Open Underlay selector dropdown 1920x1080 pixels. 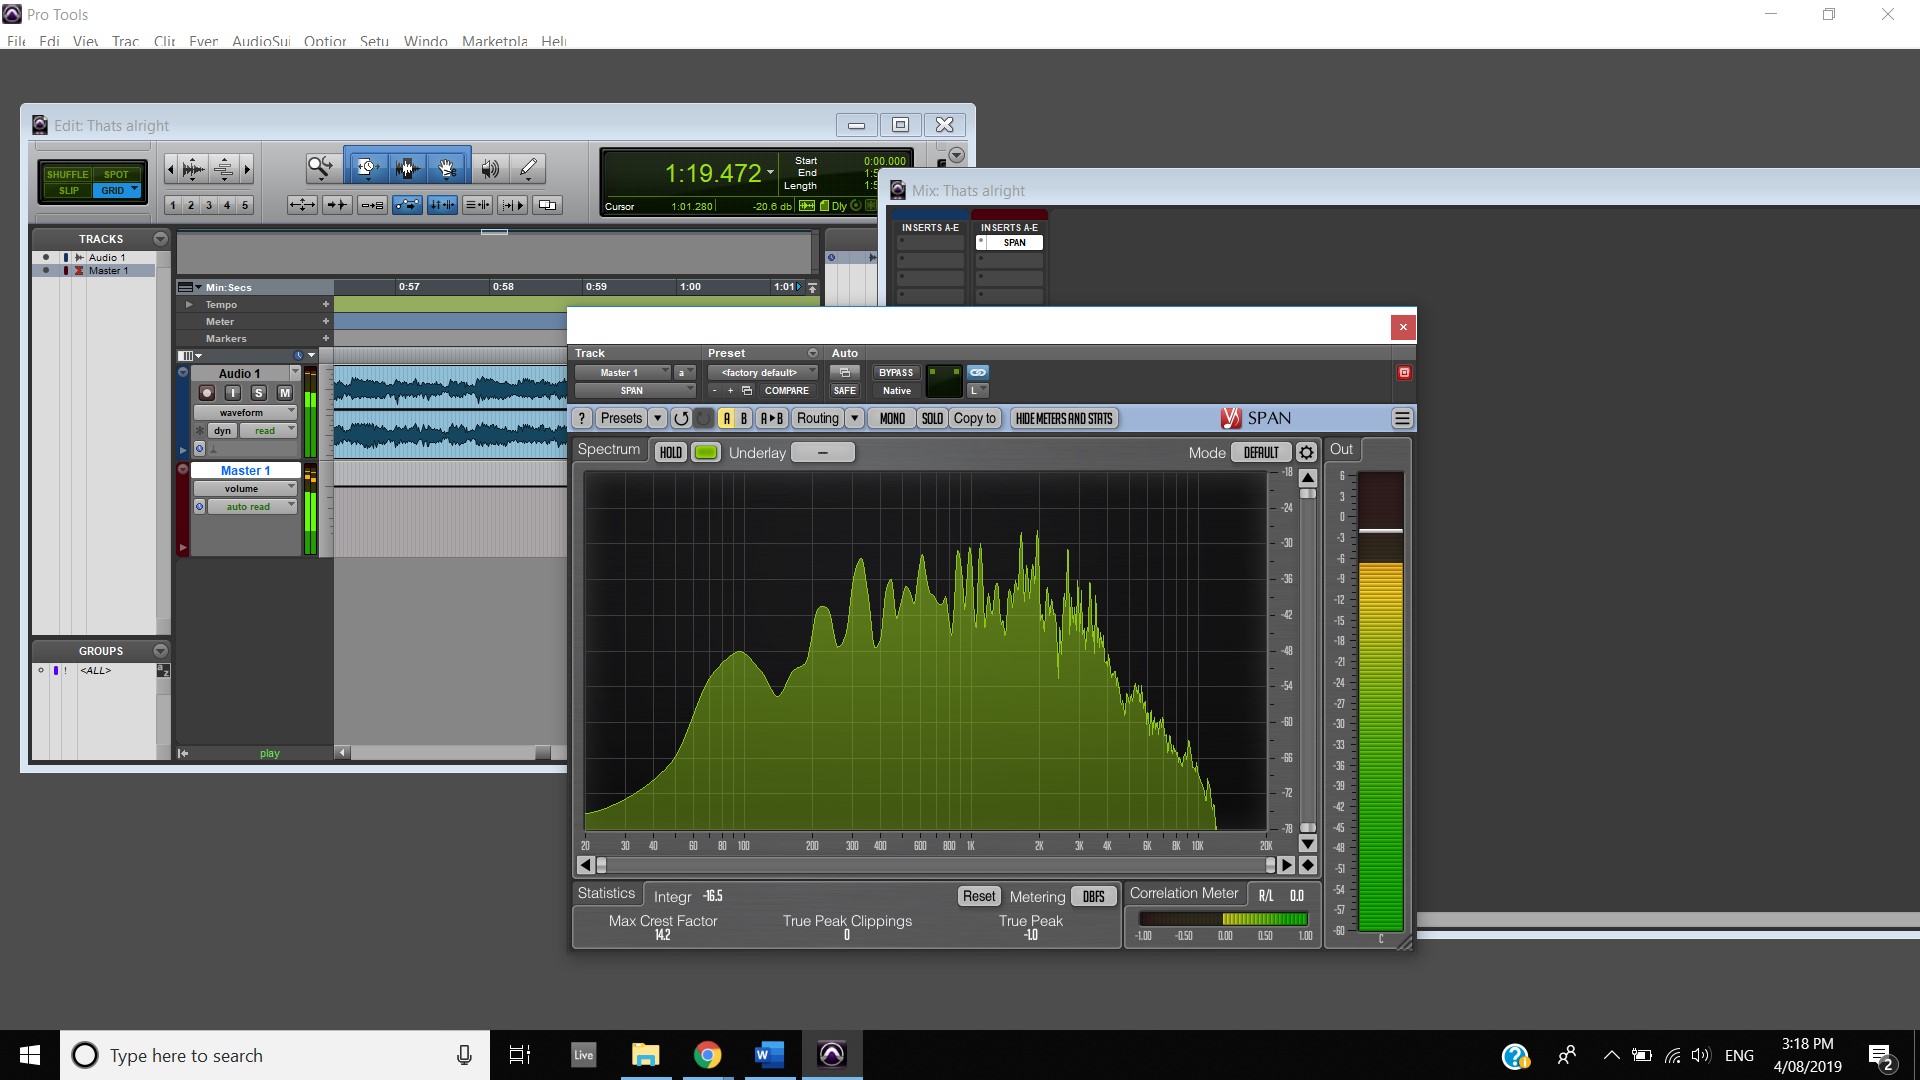click(822, 452)
